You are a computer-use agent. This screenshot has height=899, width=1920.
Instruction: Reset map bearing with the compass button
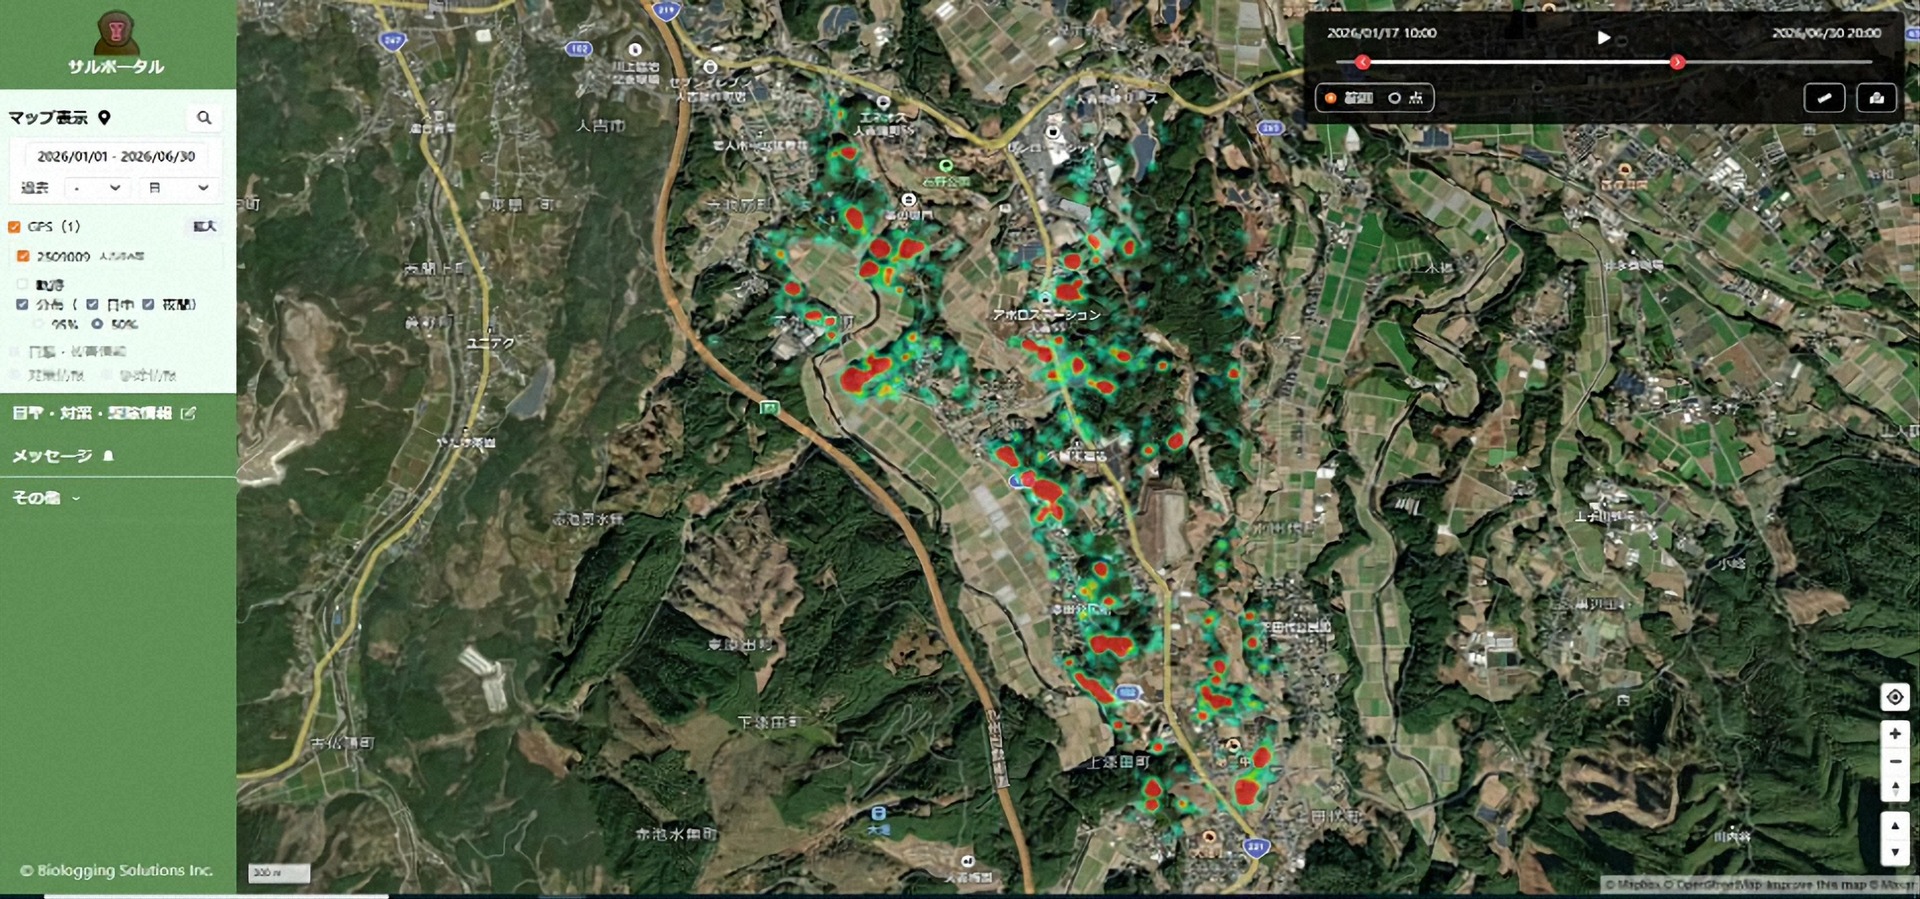(1895, 788)
